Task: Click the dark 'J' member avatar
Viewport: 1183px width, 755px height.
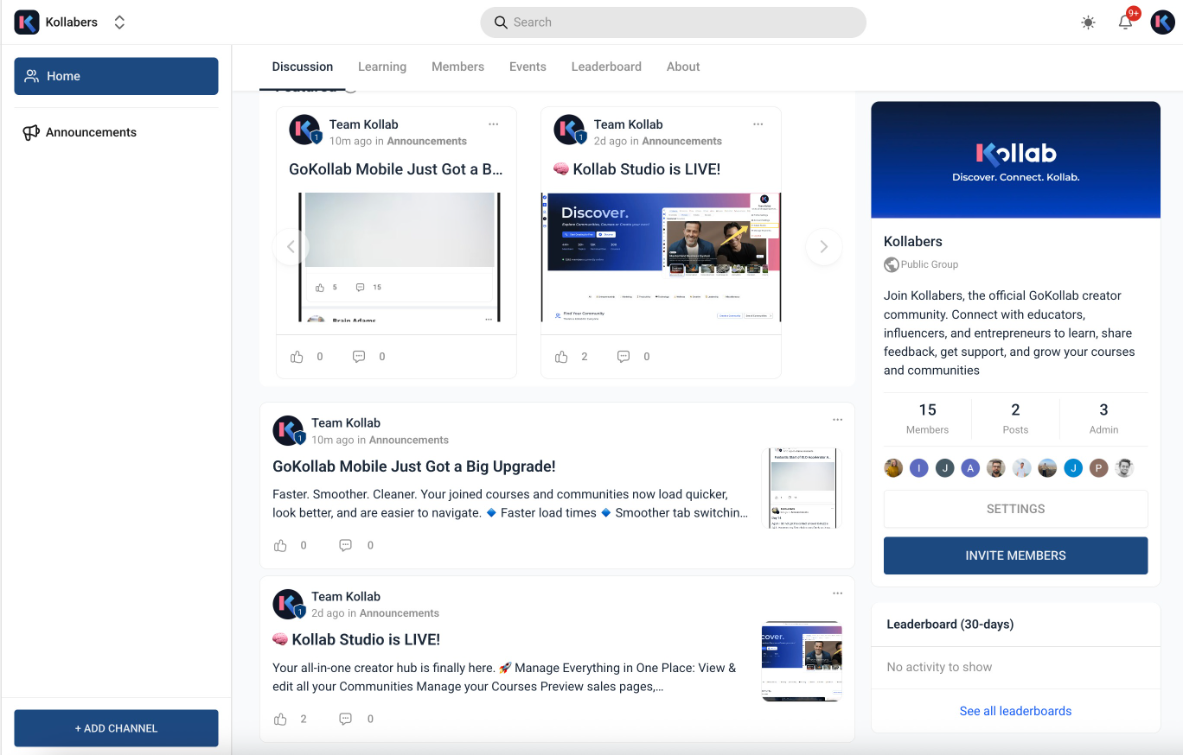Action: click(x=945, y=468)
